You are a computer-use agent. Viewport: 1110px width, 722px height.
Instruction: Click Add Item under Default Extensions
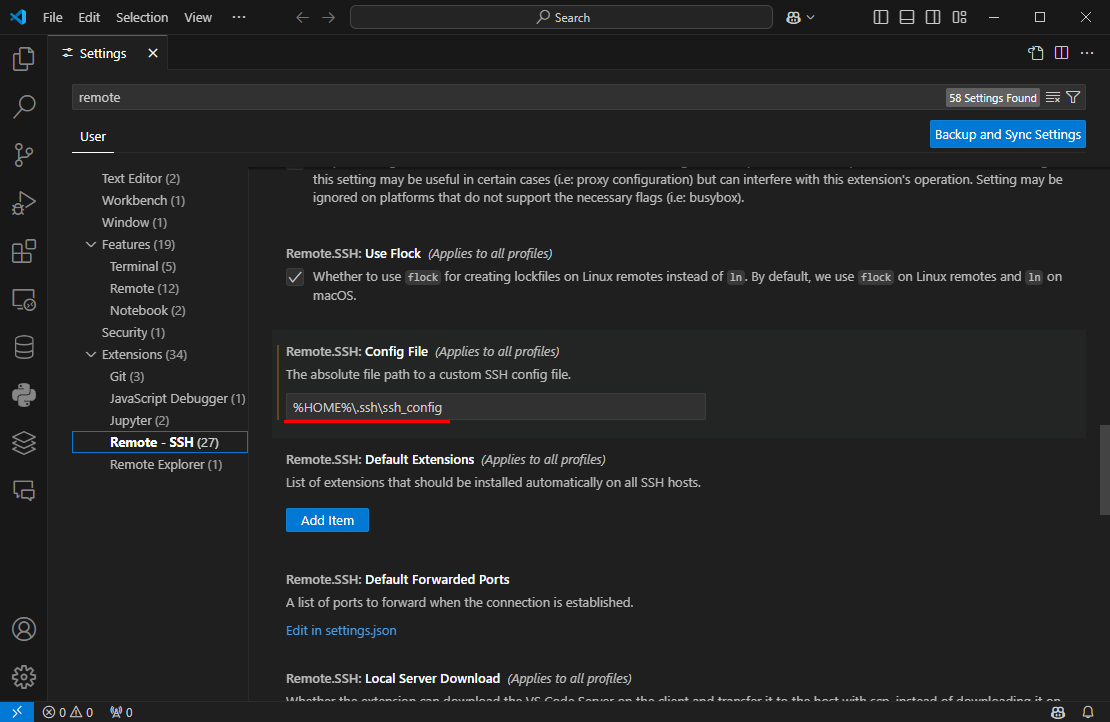(327, 520)
